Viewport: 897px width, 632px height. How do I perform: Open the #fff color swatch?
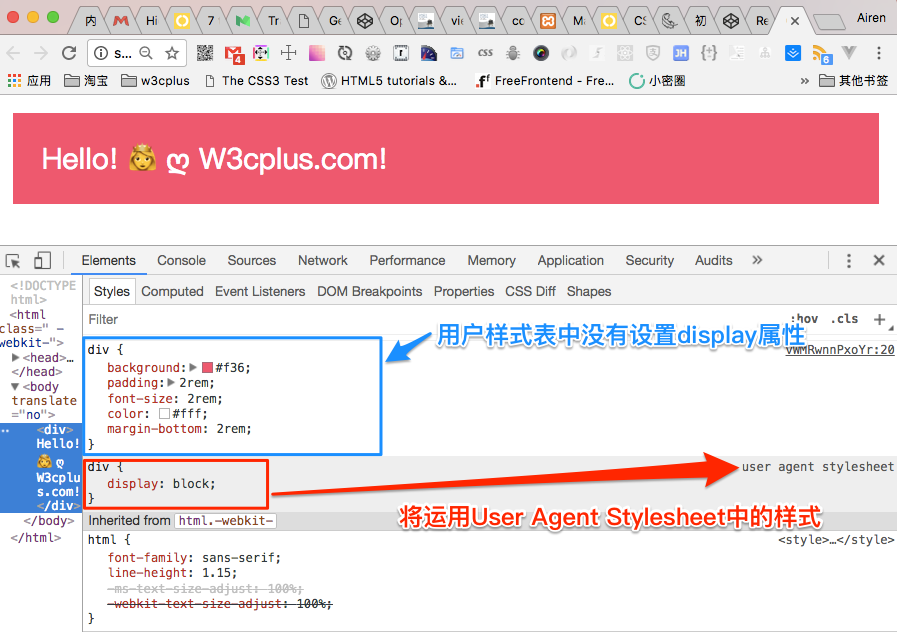click(x=165, y=413)
